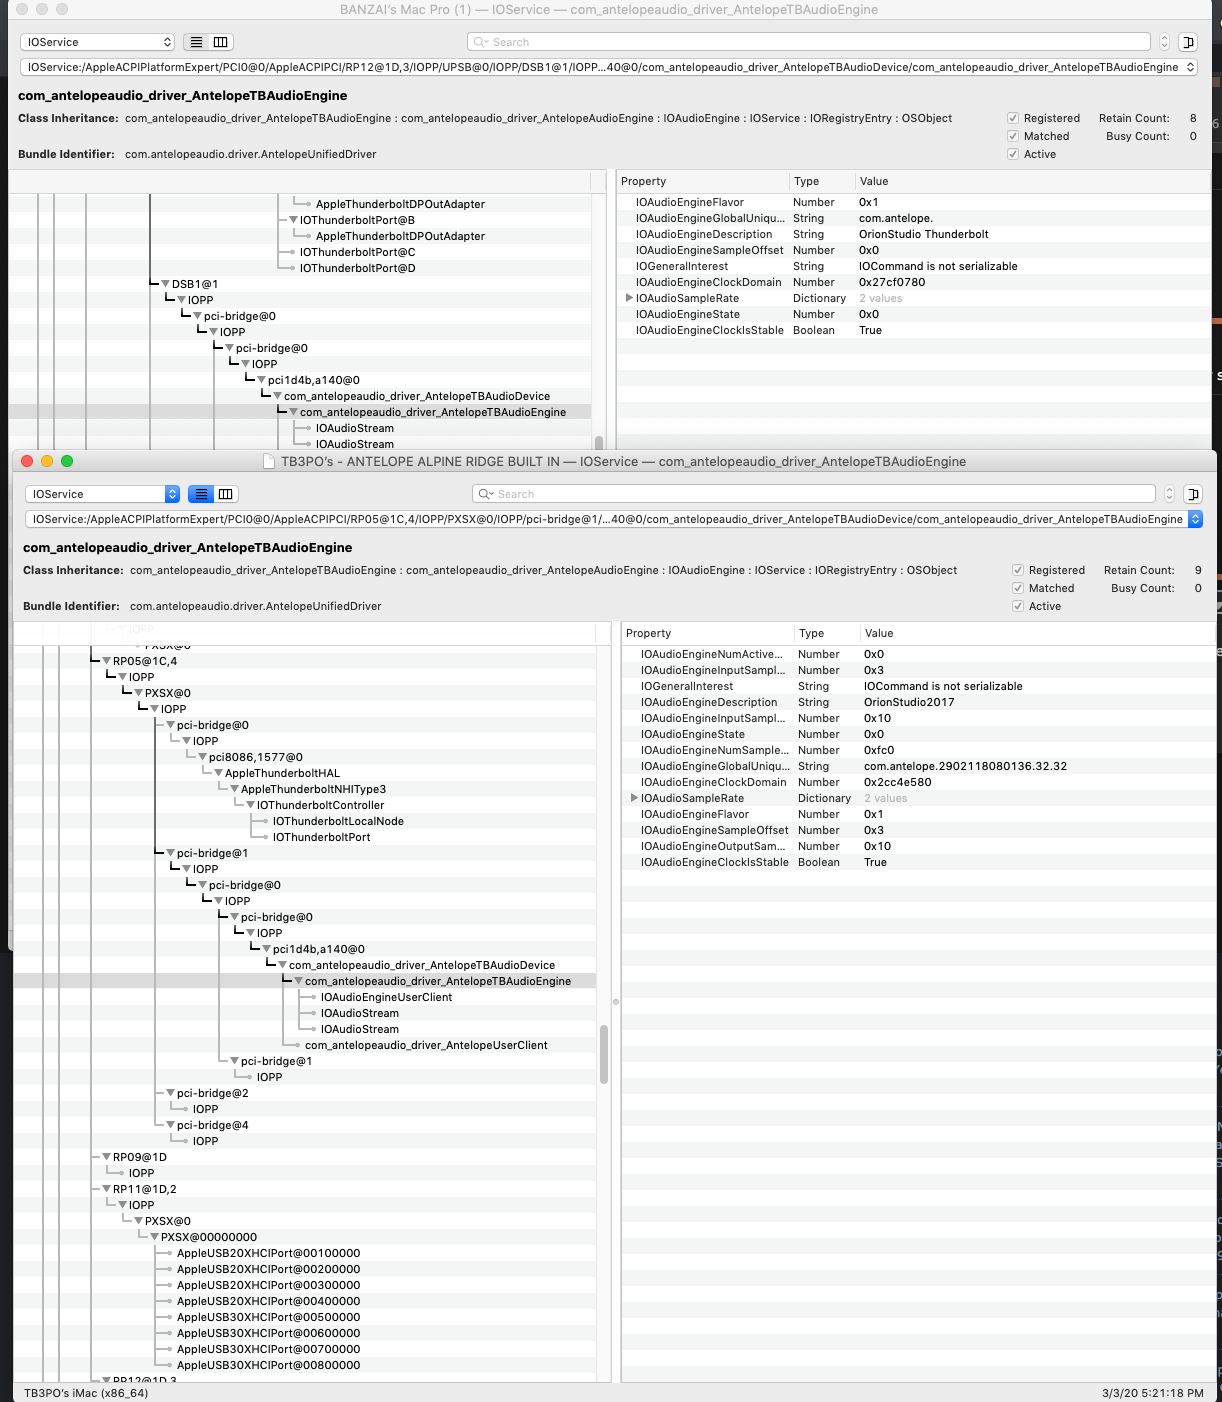Click document proxy icon in TB3PO's window title
Screen dimensions: 1222x1402
click(x=268, y=461)
